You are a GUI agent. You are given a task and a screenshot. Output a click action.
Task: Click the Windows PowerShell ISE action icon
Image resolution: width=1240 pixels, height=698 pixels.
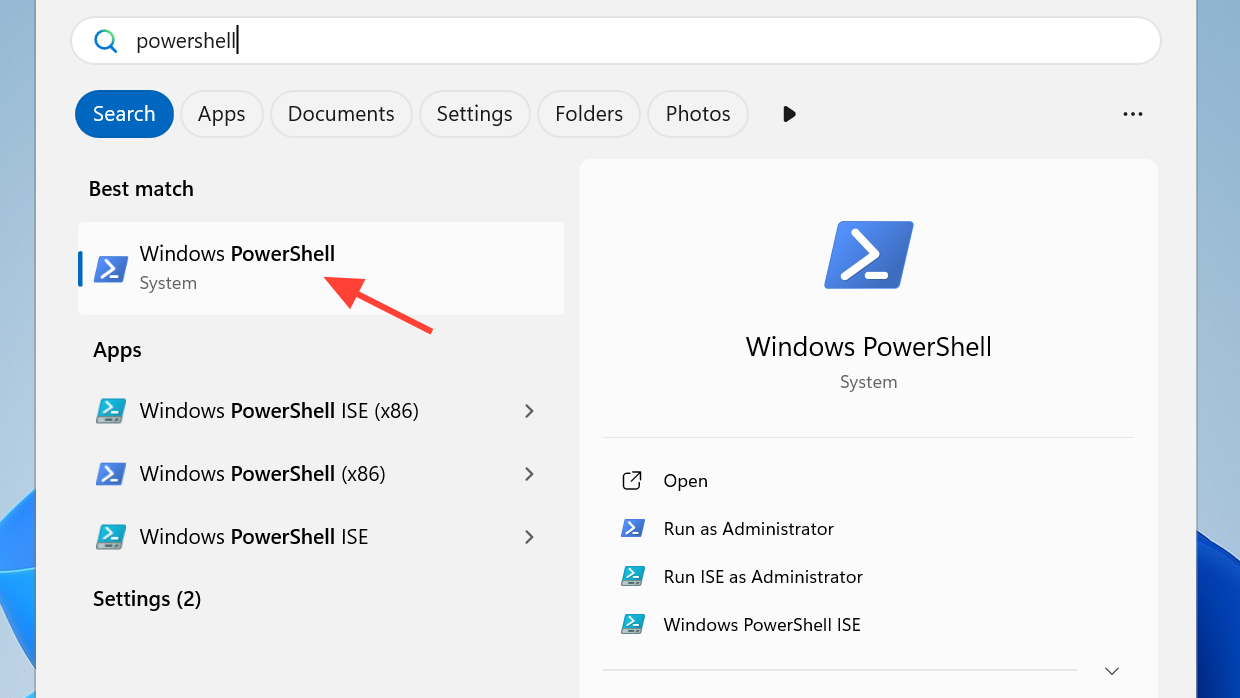coord(632,624)
